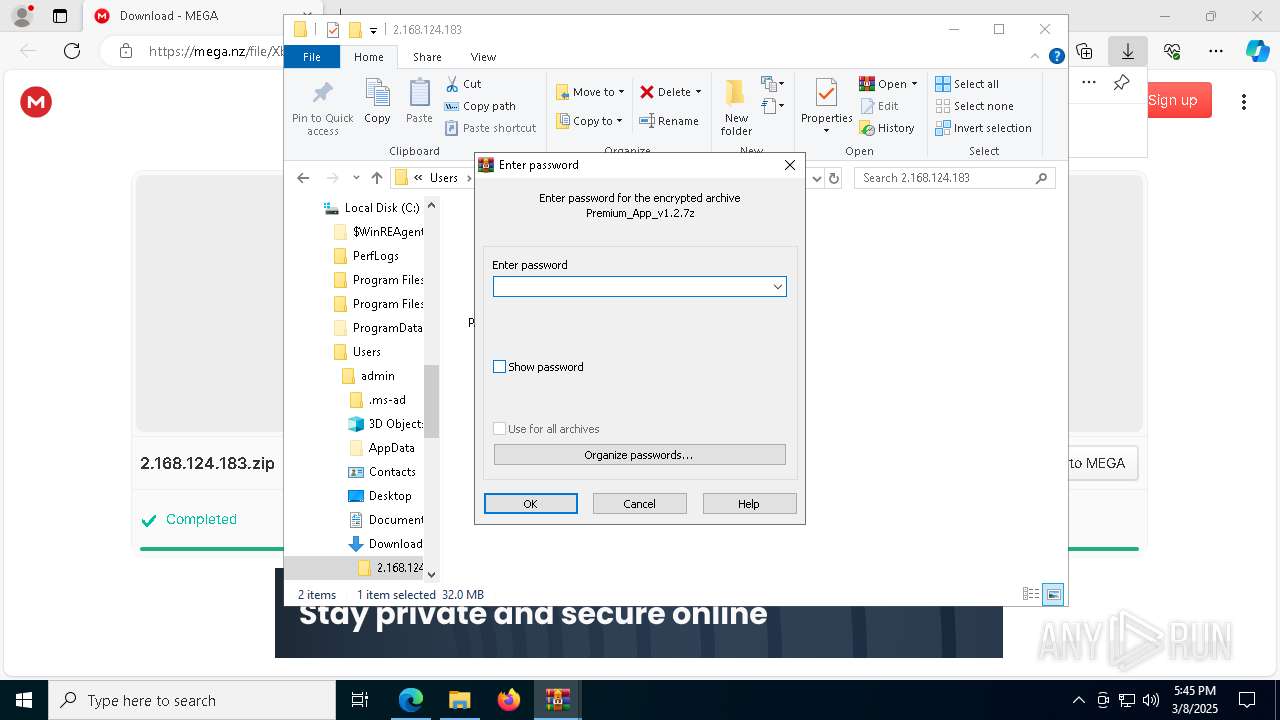Image resolution: width=1280 pixels, height=720 pixels.
Task: Click the Paste icon in the ribbon
Action: pyautogui.click(x=419, y=102)
